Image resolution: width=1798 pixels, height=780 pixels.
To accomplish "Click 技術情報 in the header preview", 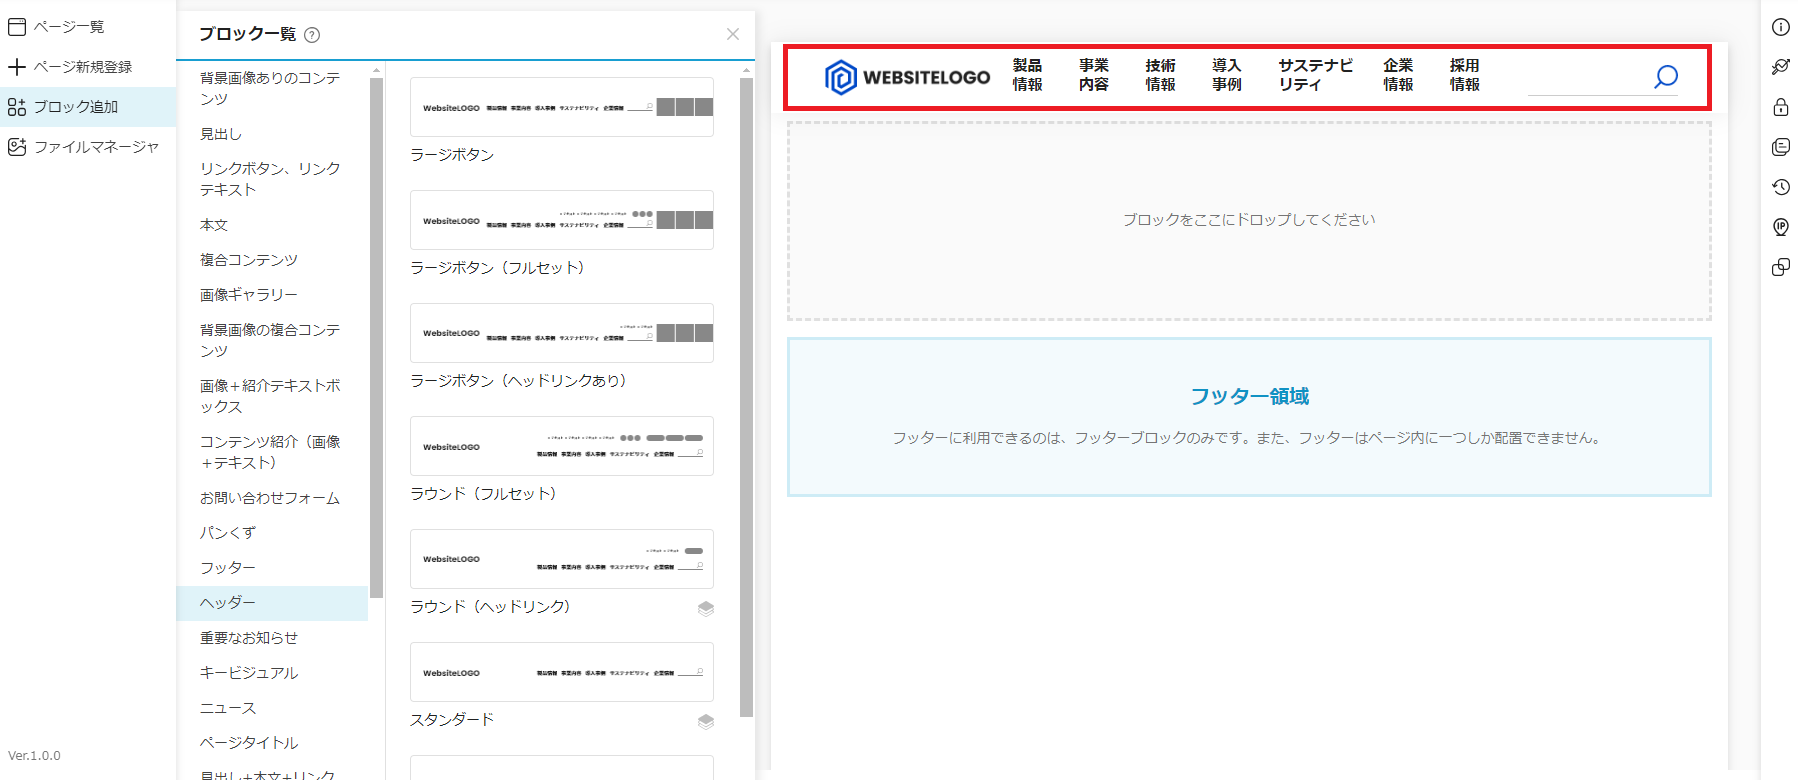I will pyautogui.click(x=1160, y=75).
